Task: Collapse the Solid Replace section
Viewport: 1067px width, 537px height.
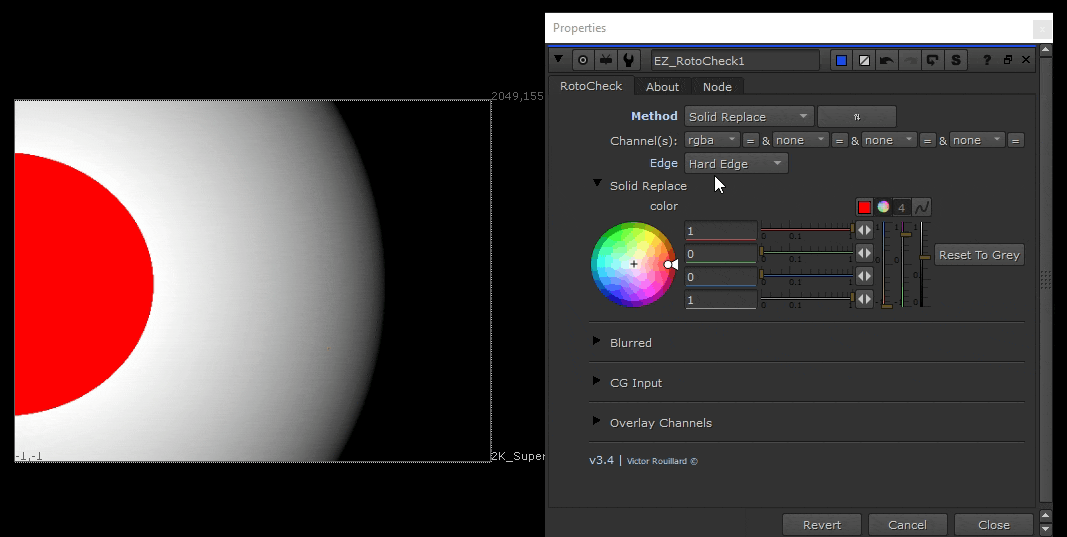Action: coord(597,185)
